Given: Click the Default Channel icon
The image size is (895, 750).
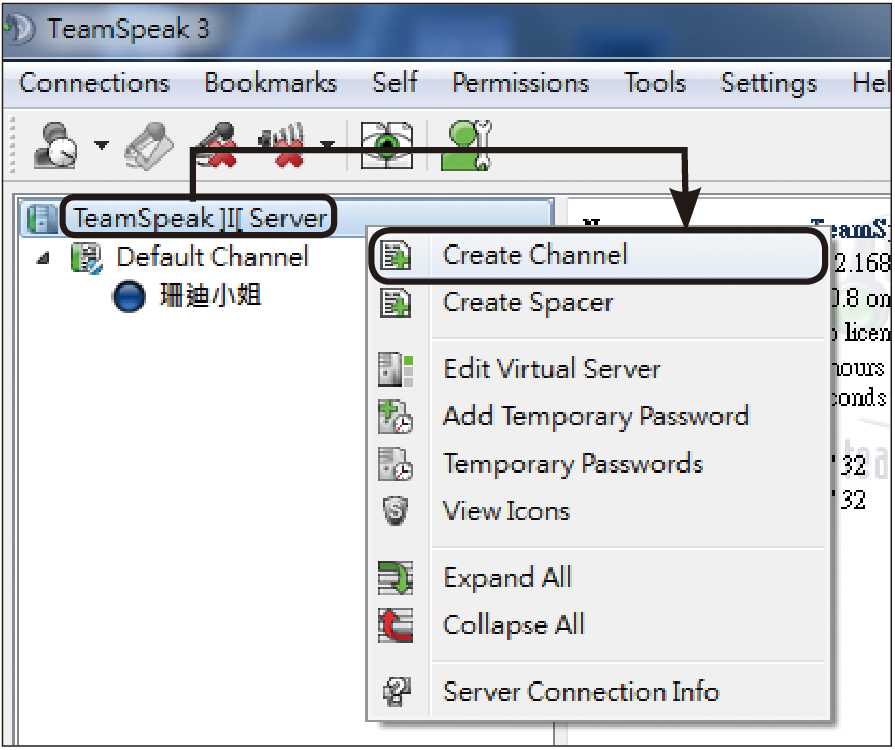Looking at the screenshot, I should [86, 257].
